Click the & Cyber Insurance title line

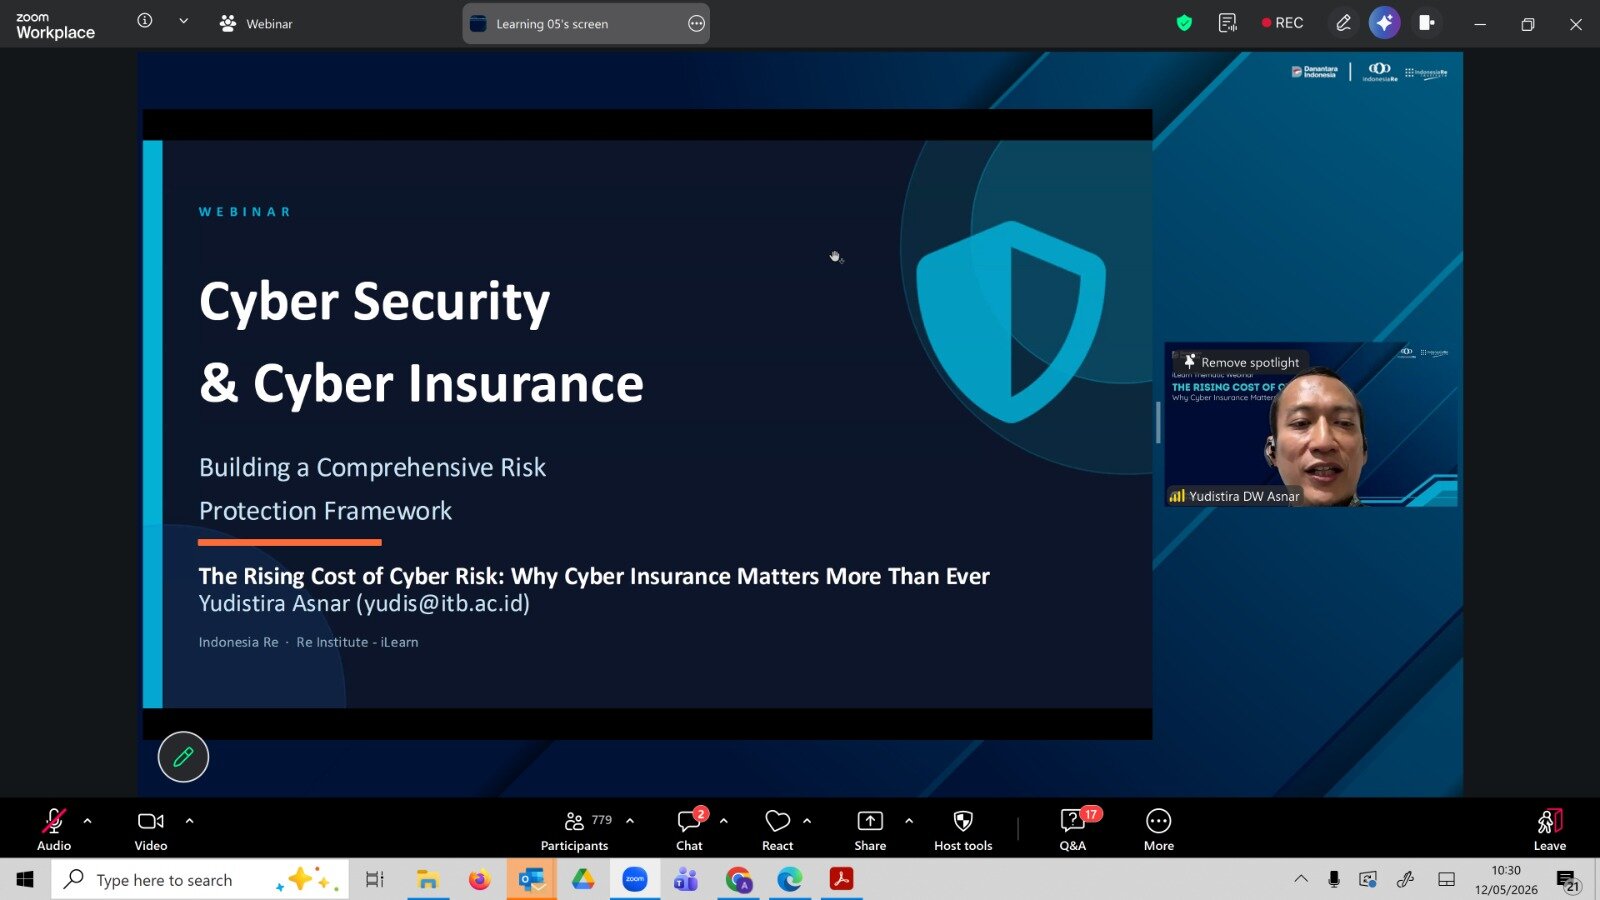point(421,384)
